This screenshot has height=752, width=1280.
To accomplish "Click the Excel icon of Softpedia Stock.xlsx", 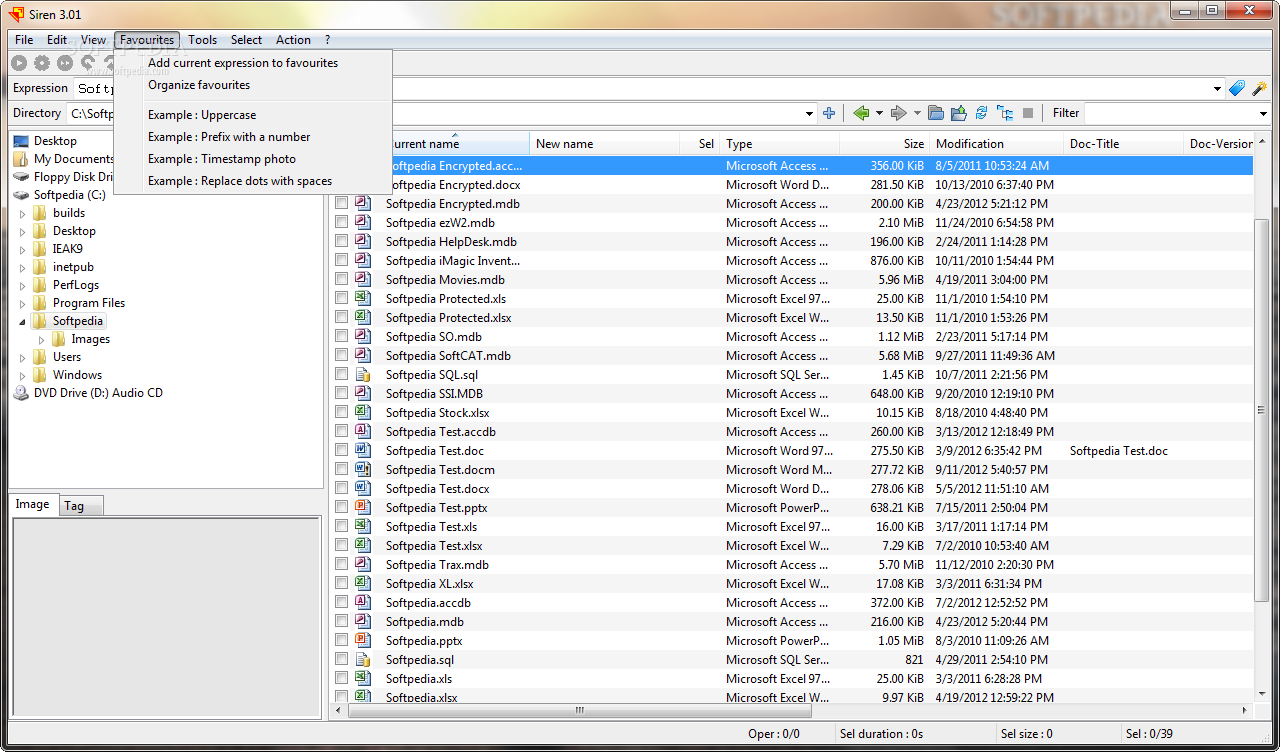I will [x=364, y=412].
